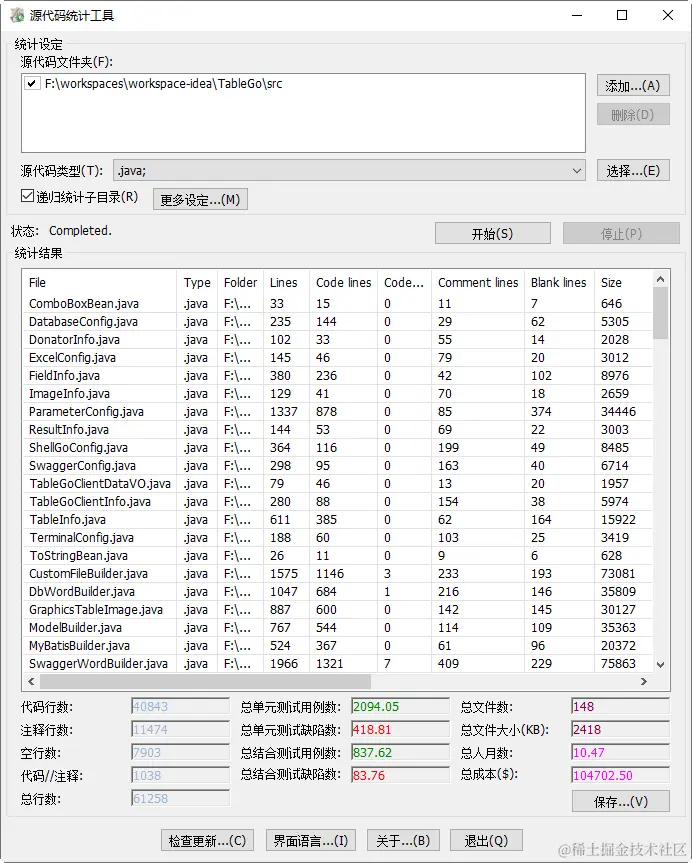Click the vertical scrollbar up arrow

coord(661,279)
